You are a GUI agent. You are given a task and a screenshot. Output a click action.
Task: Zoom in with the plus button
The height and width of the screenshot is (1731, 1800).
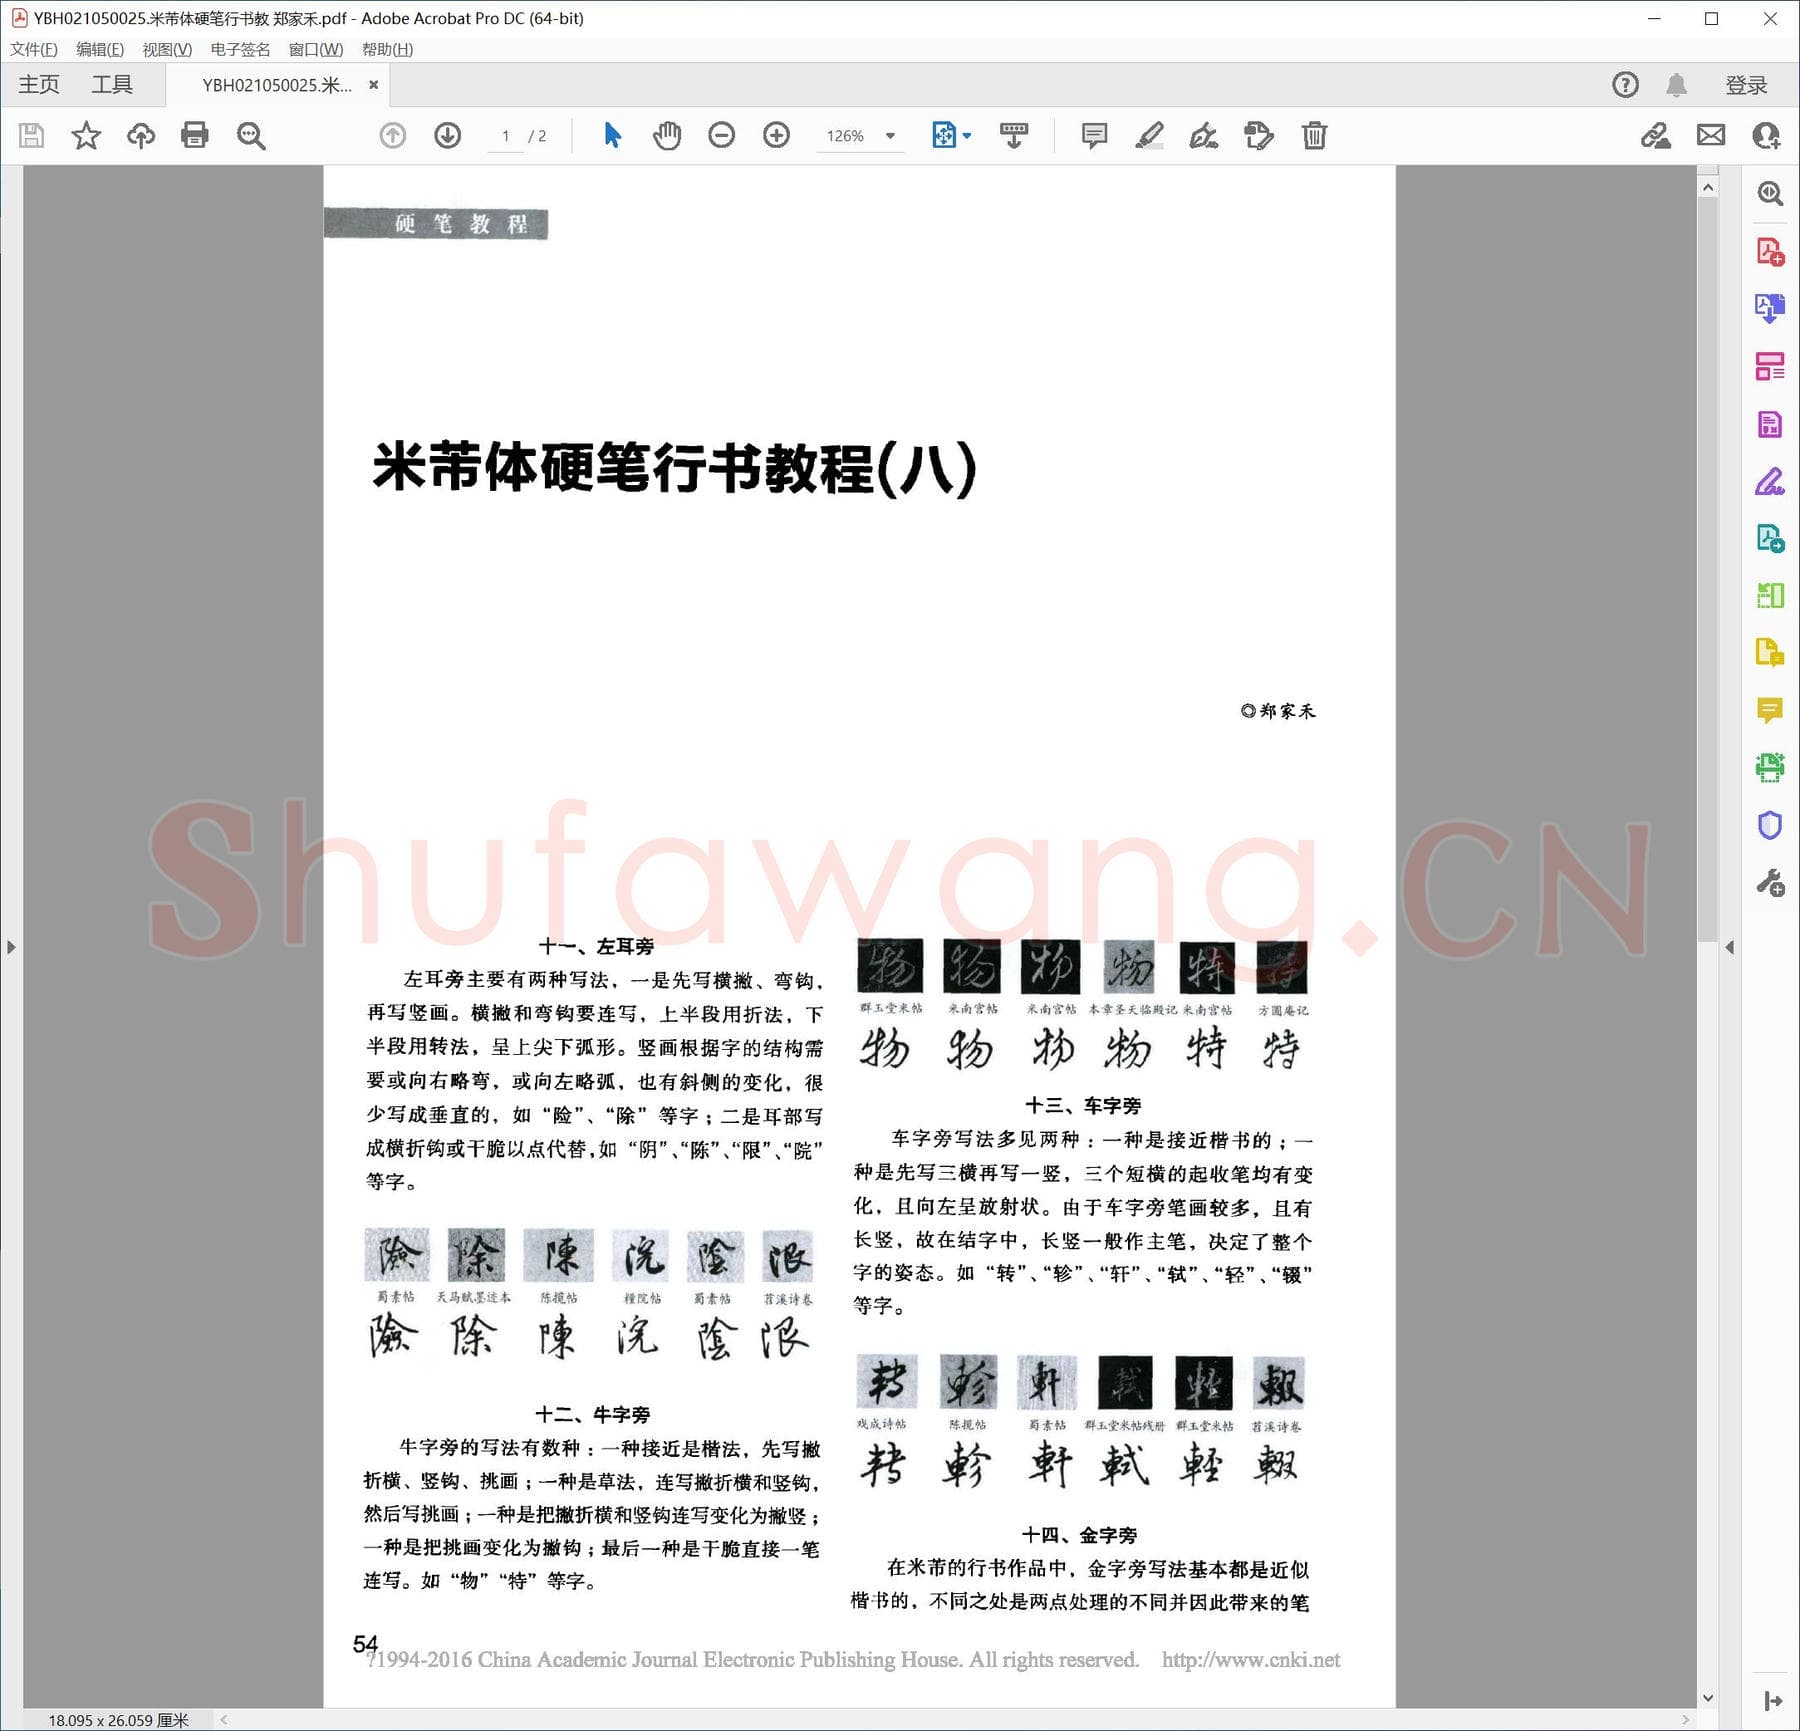776,135
